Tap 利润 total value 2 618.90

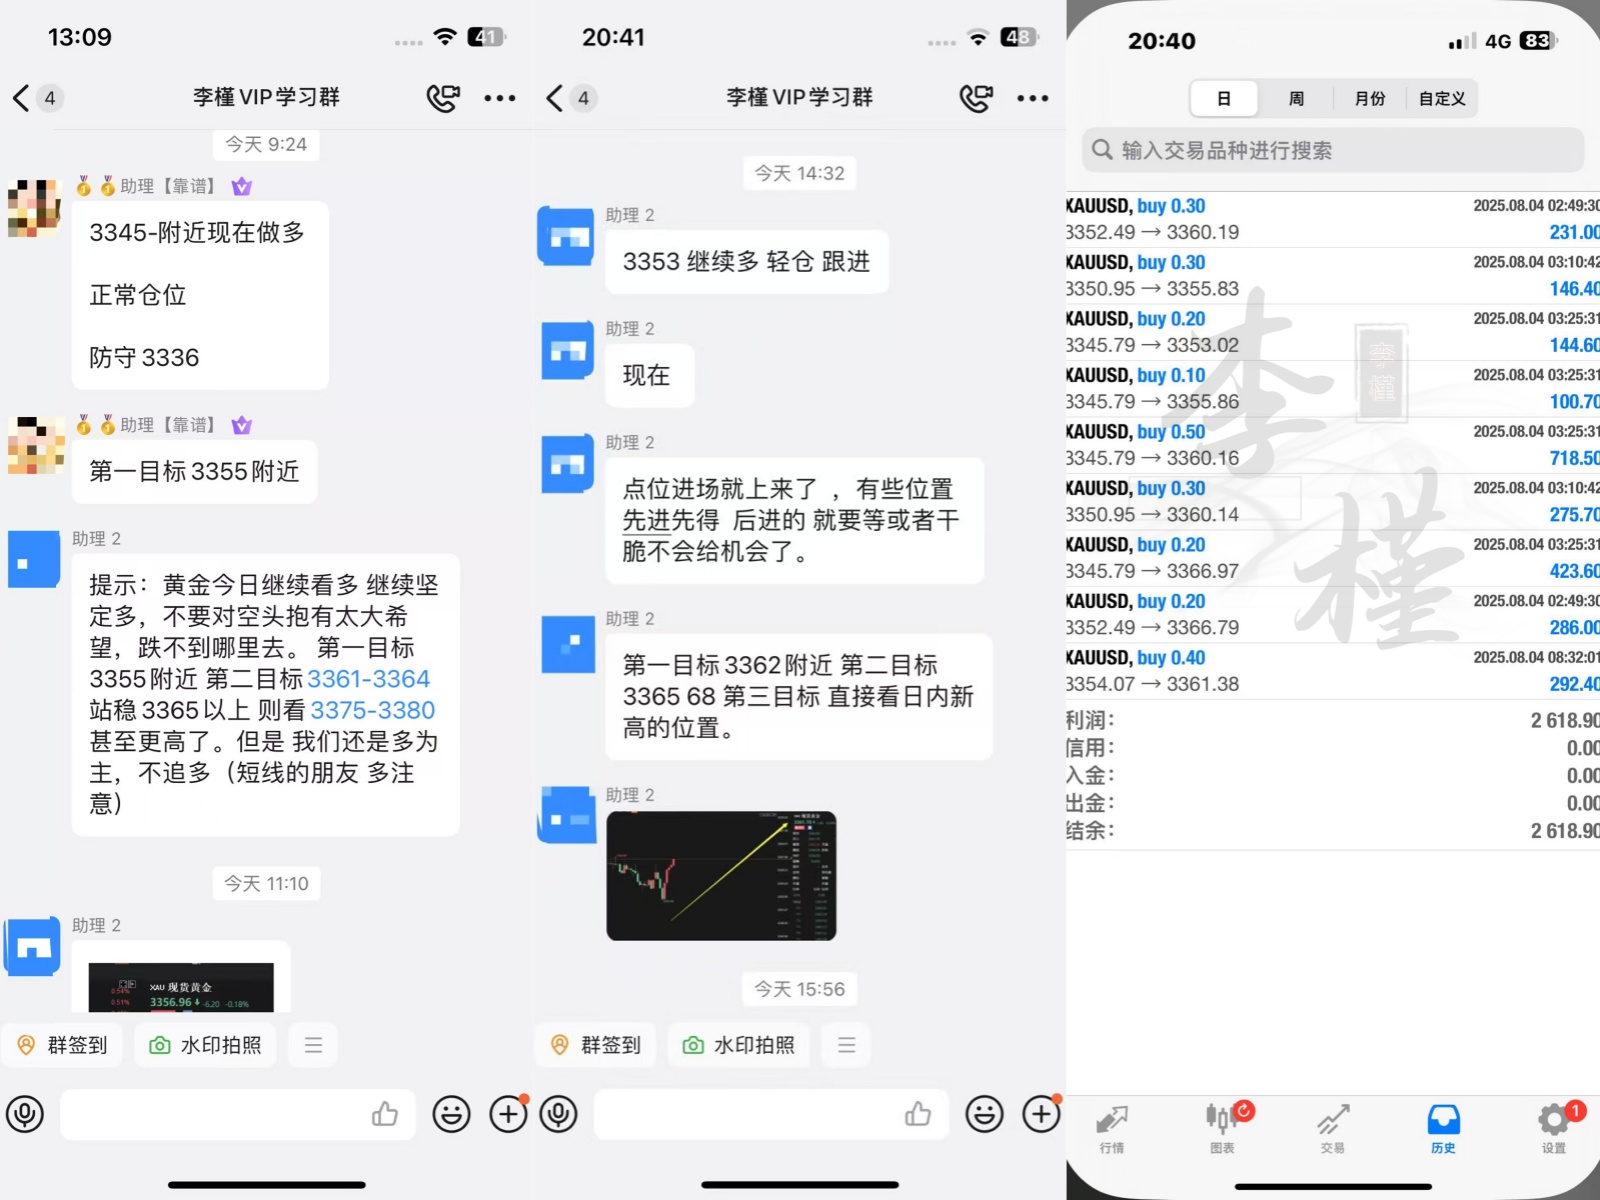click(1565, 720)
